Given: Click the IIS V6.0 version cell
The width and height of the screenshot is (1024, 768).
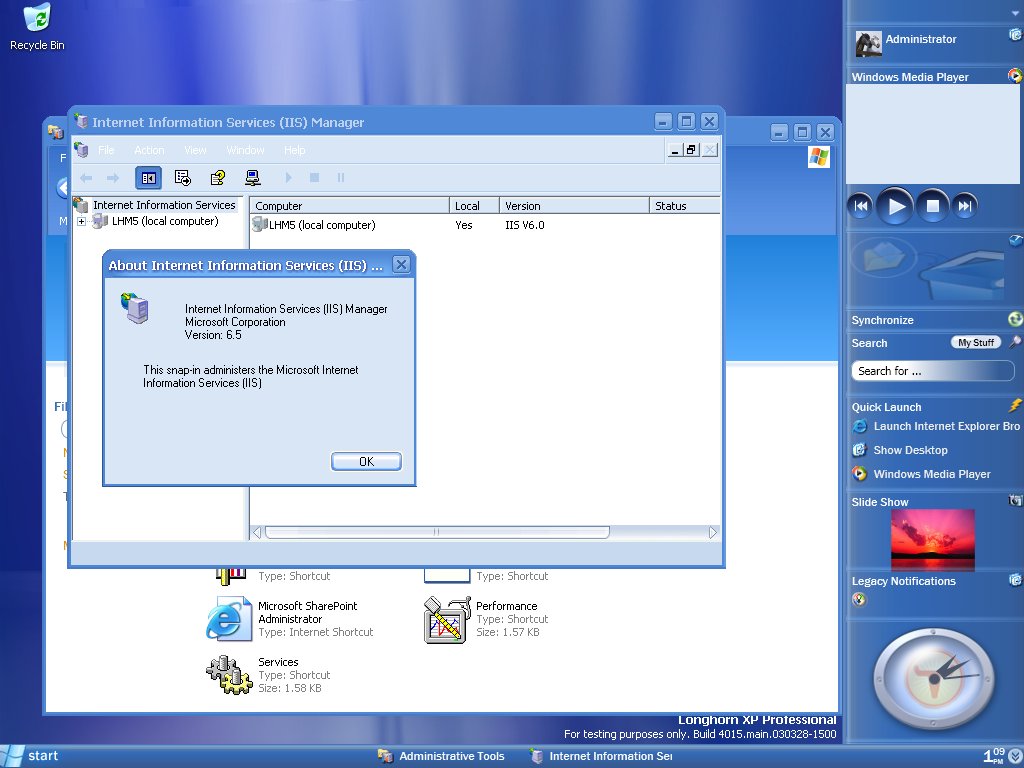Looking at the screenshot, I should coord(524,225).
